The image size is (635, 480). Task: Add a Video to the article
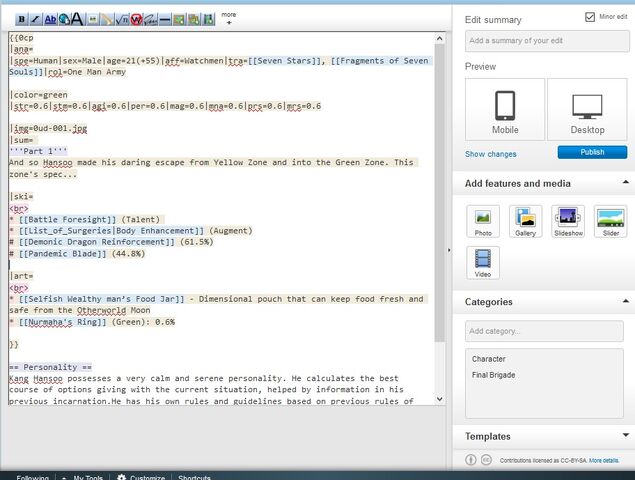point(483,262)
